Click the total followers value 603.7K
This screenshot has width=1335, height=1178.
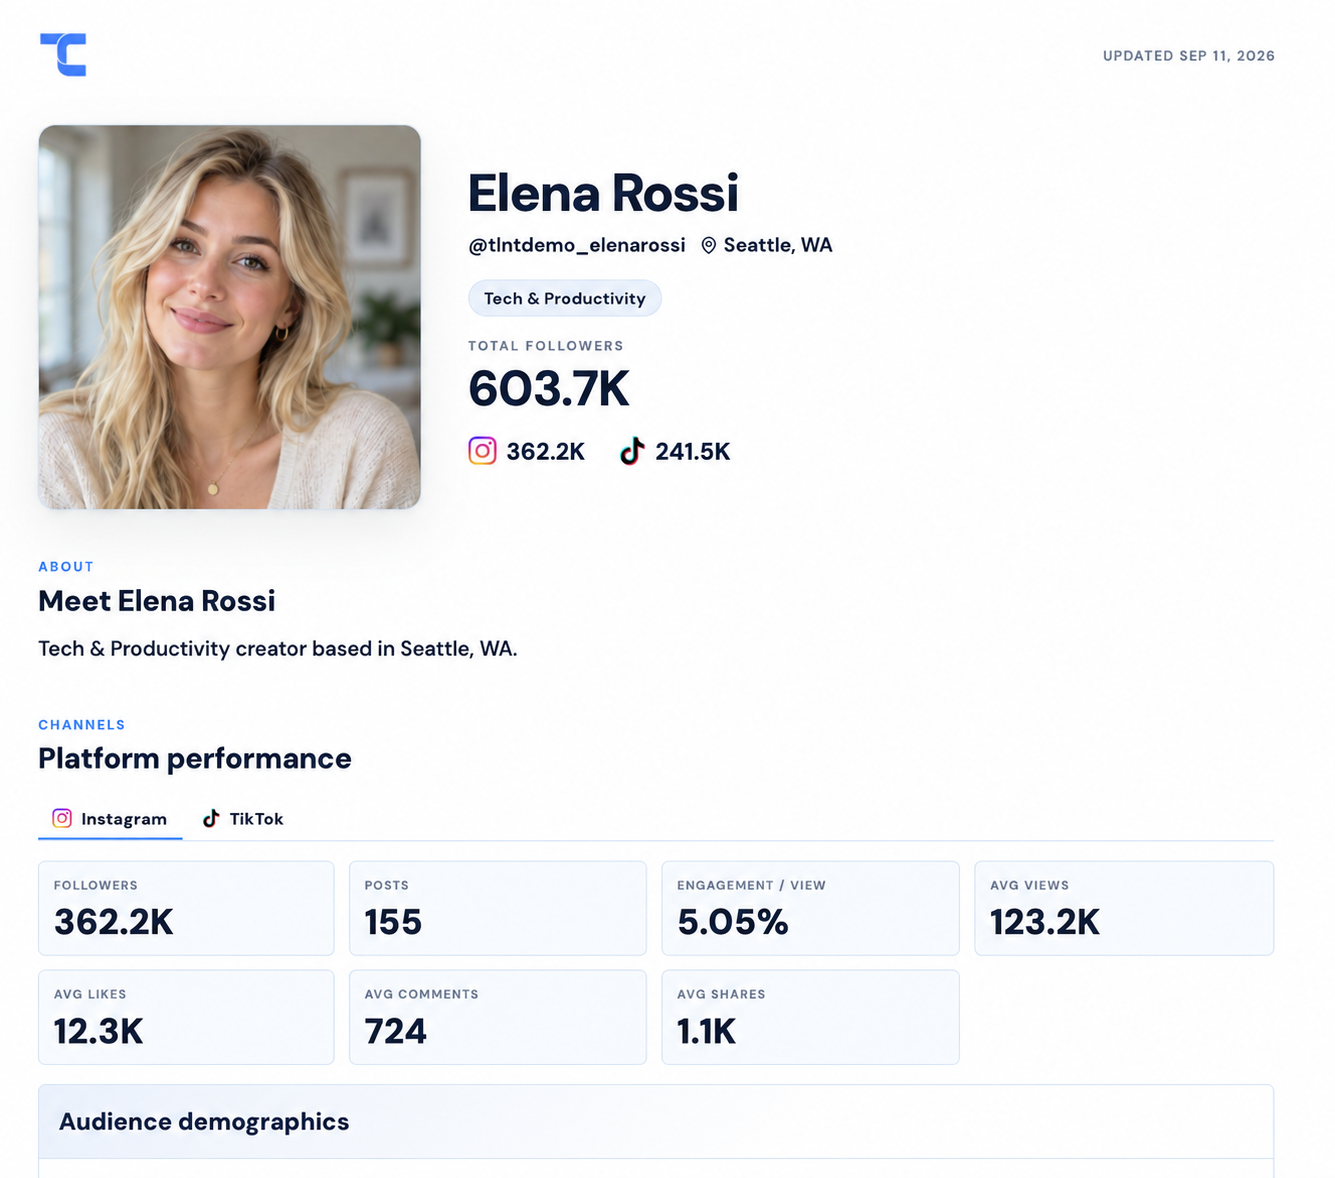click(549, 389)
